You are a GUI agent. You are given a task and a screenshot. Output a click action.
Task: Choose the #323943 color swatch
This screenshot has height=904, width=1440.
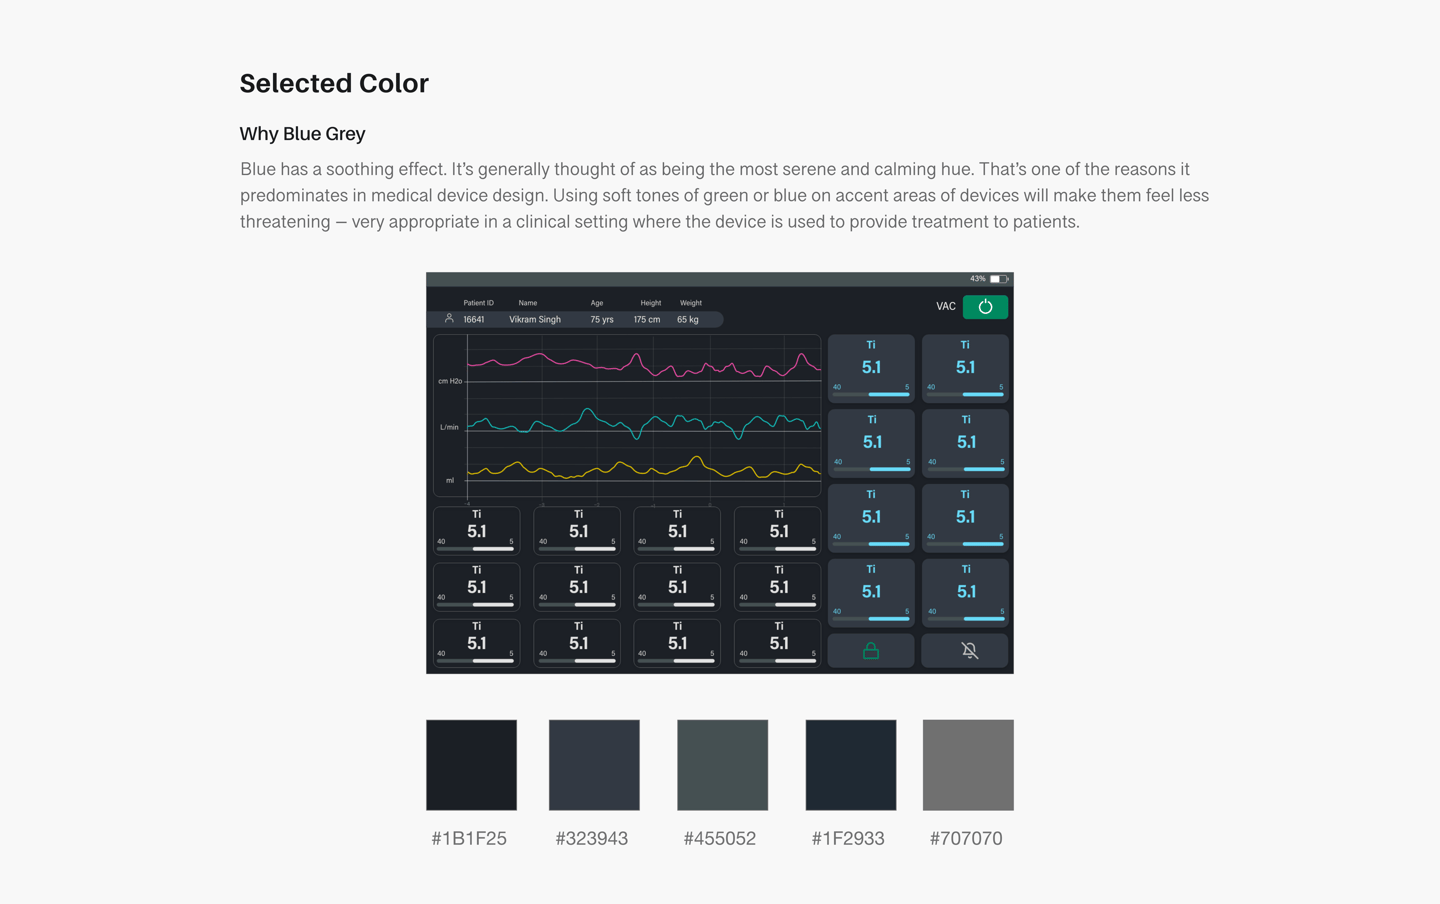[x=594, y=765]
